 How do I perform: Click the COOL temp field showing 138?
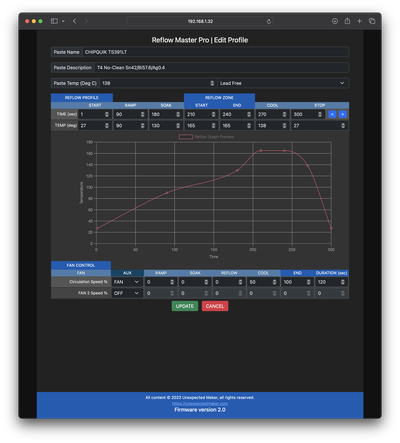(x=272, y=126)
